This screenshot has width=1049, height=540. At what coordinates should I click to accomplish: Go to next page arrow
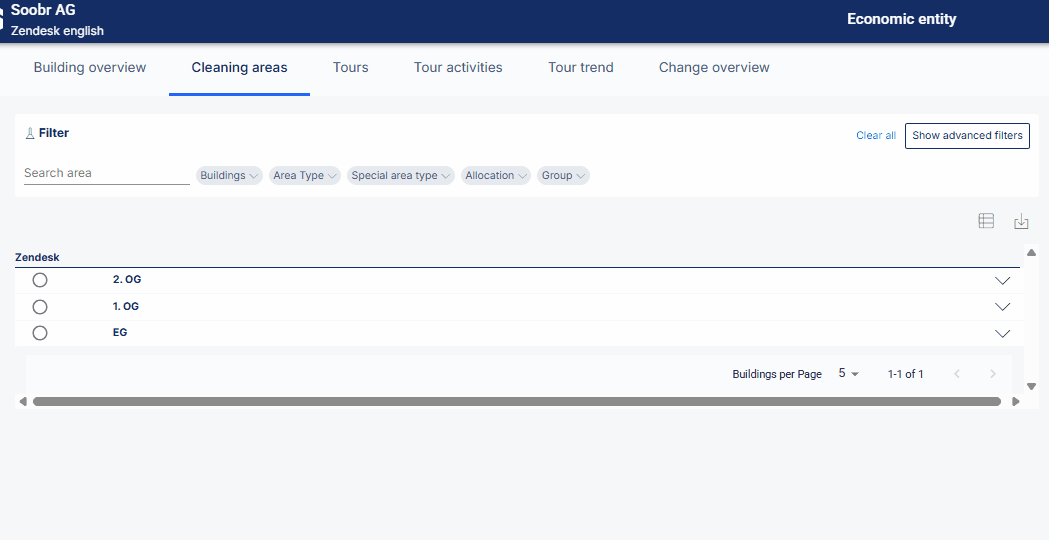click(x=993, y=374)
